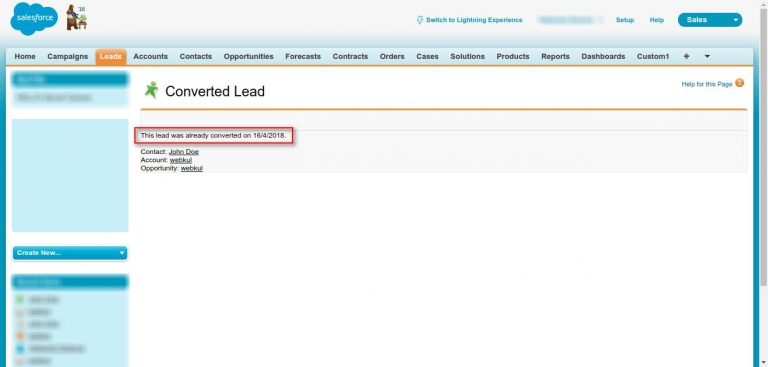Switch to Lightning Experience
This screenshot has height=367, width=768.
tap(474, 20)
